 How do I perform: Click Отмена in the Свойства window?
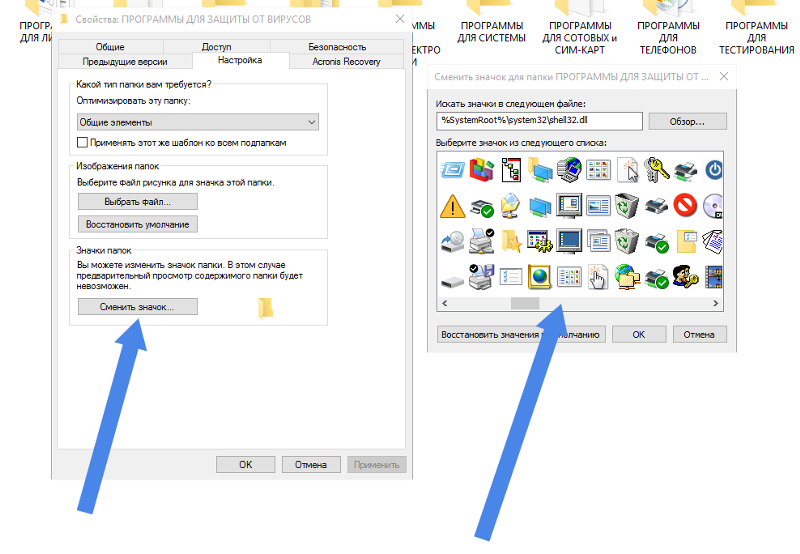311,465
